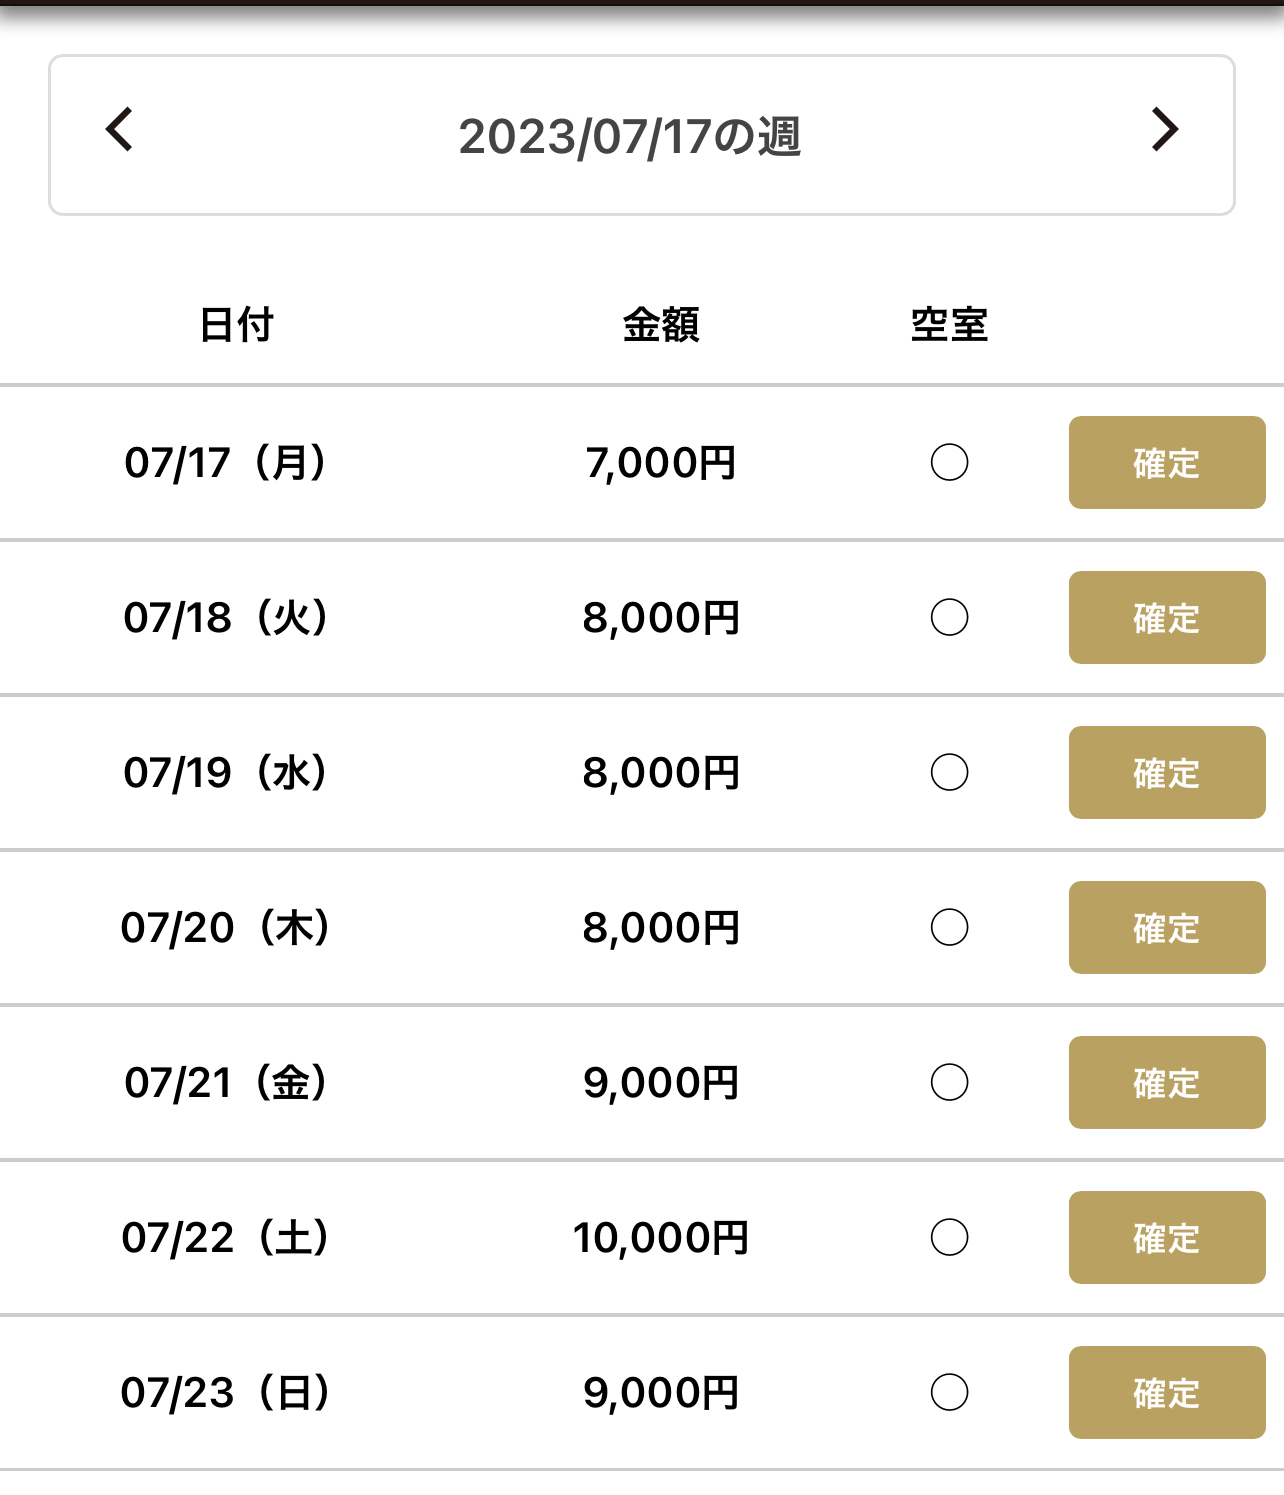
Task: Go to the previous week arrow
Action: (120, 130)
